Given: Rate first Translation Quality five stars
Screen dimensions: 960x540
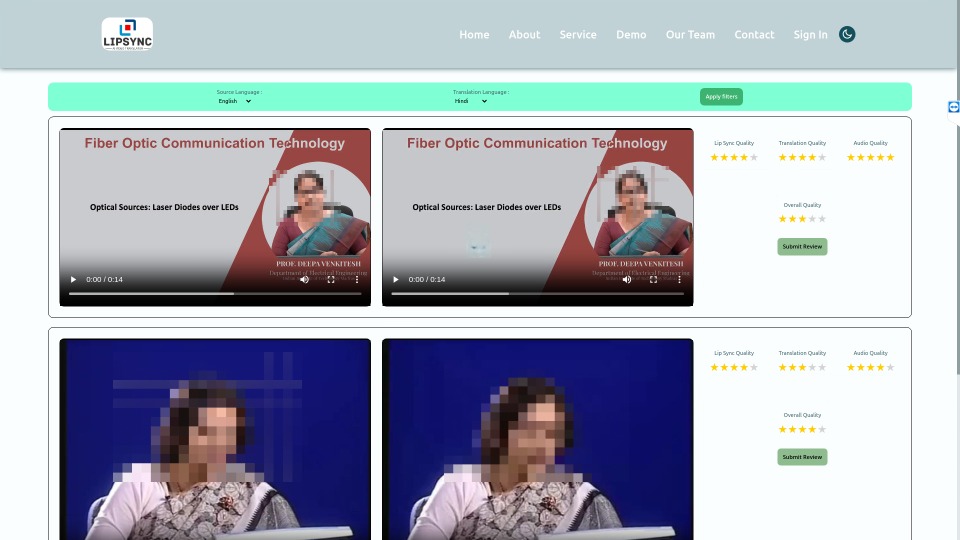Looking at the screenshot, I should point(822,157).
